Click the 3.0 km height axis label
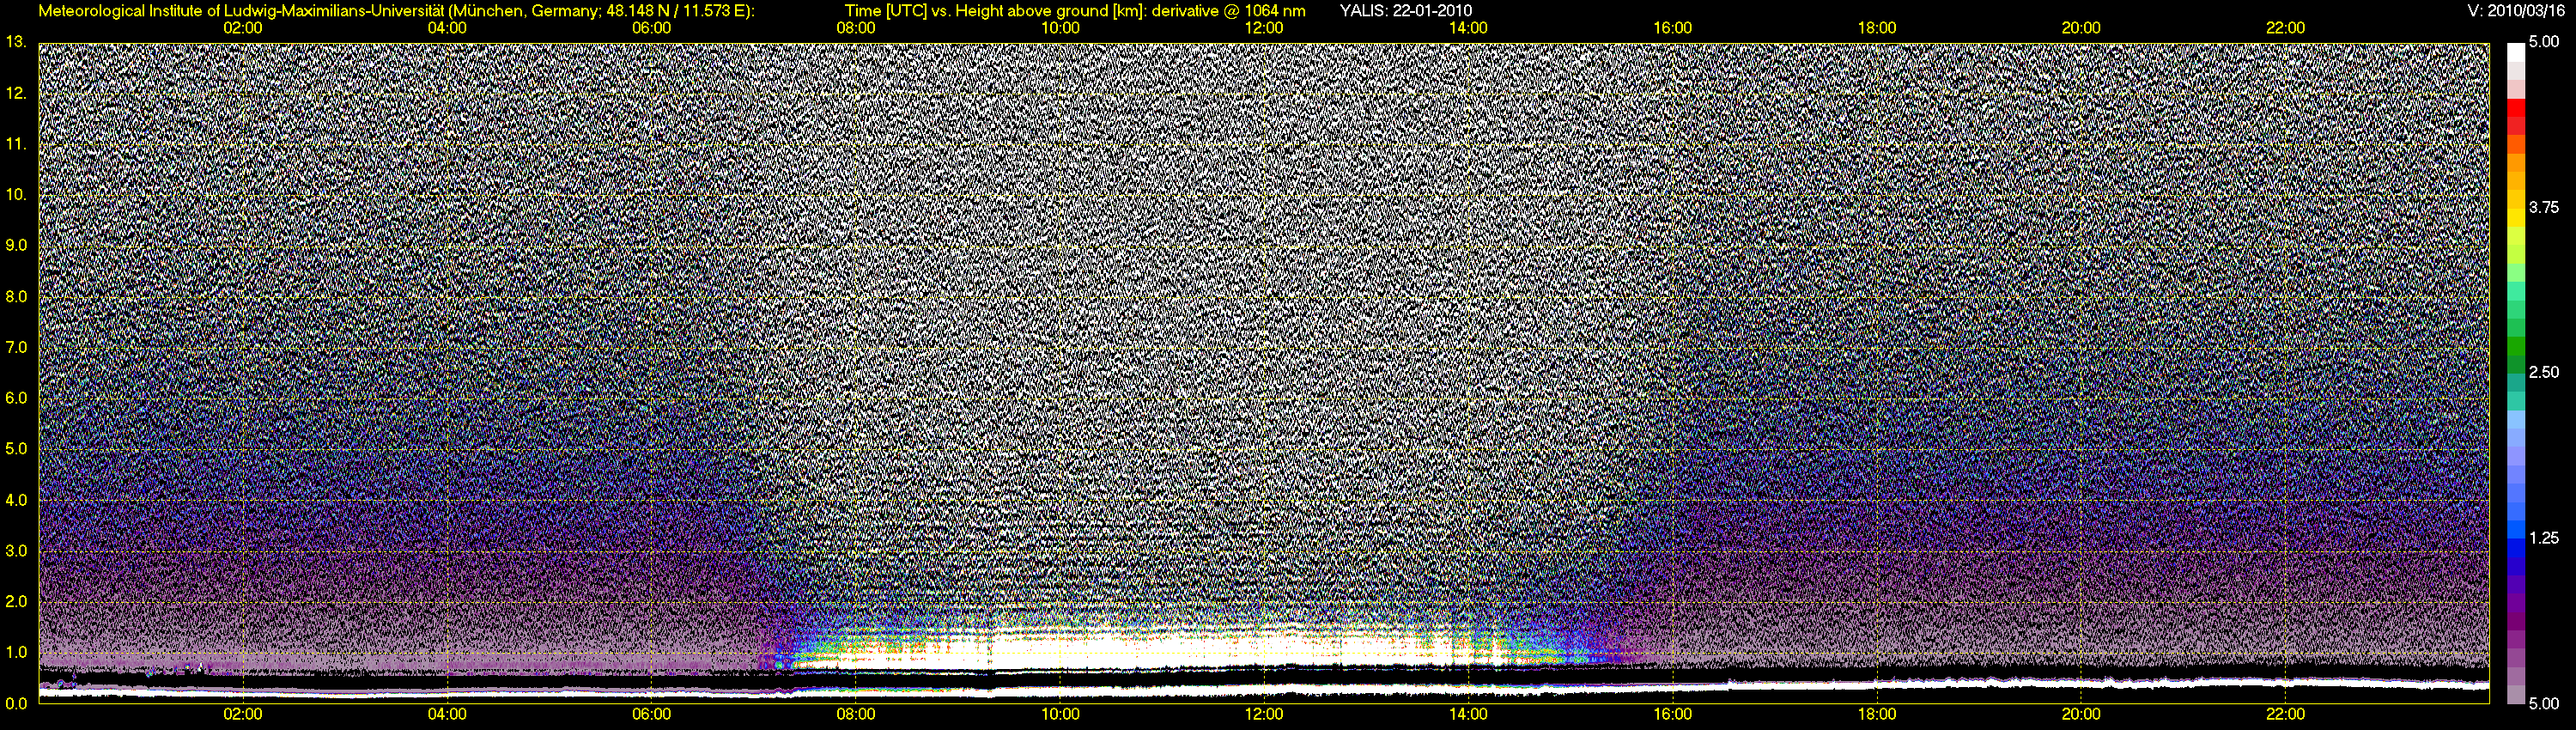Viewport: 2576px width, 730px height. 16,551
